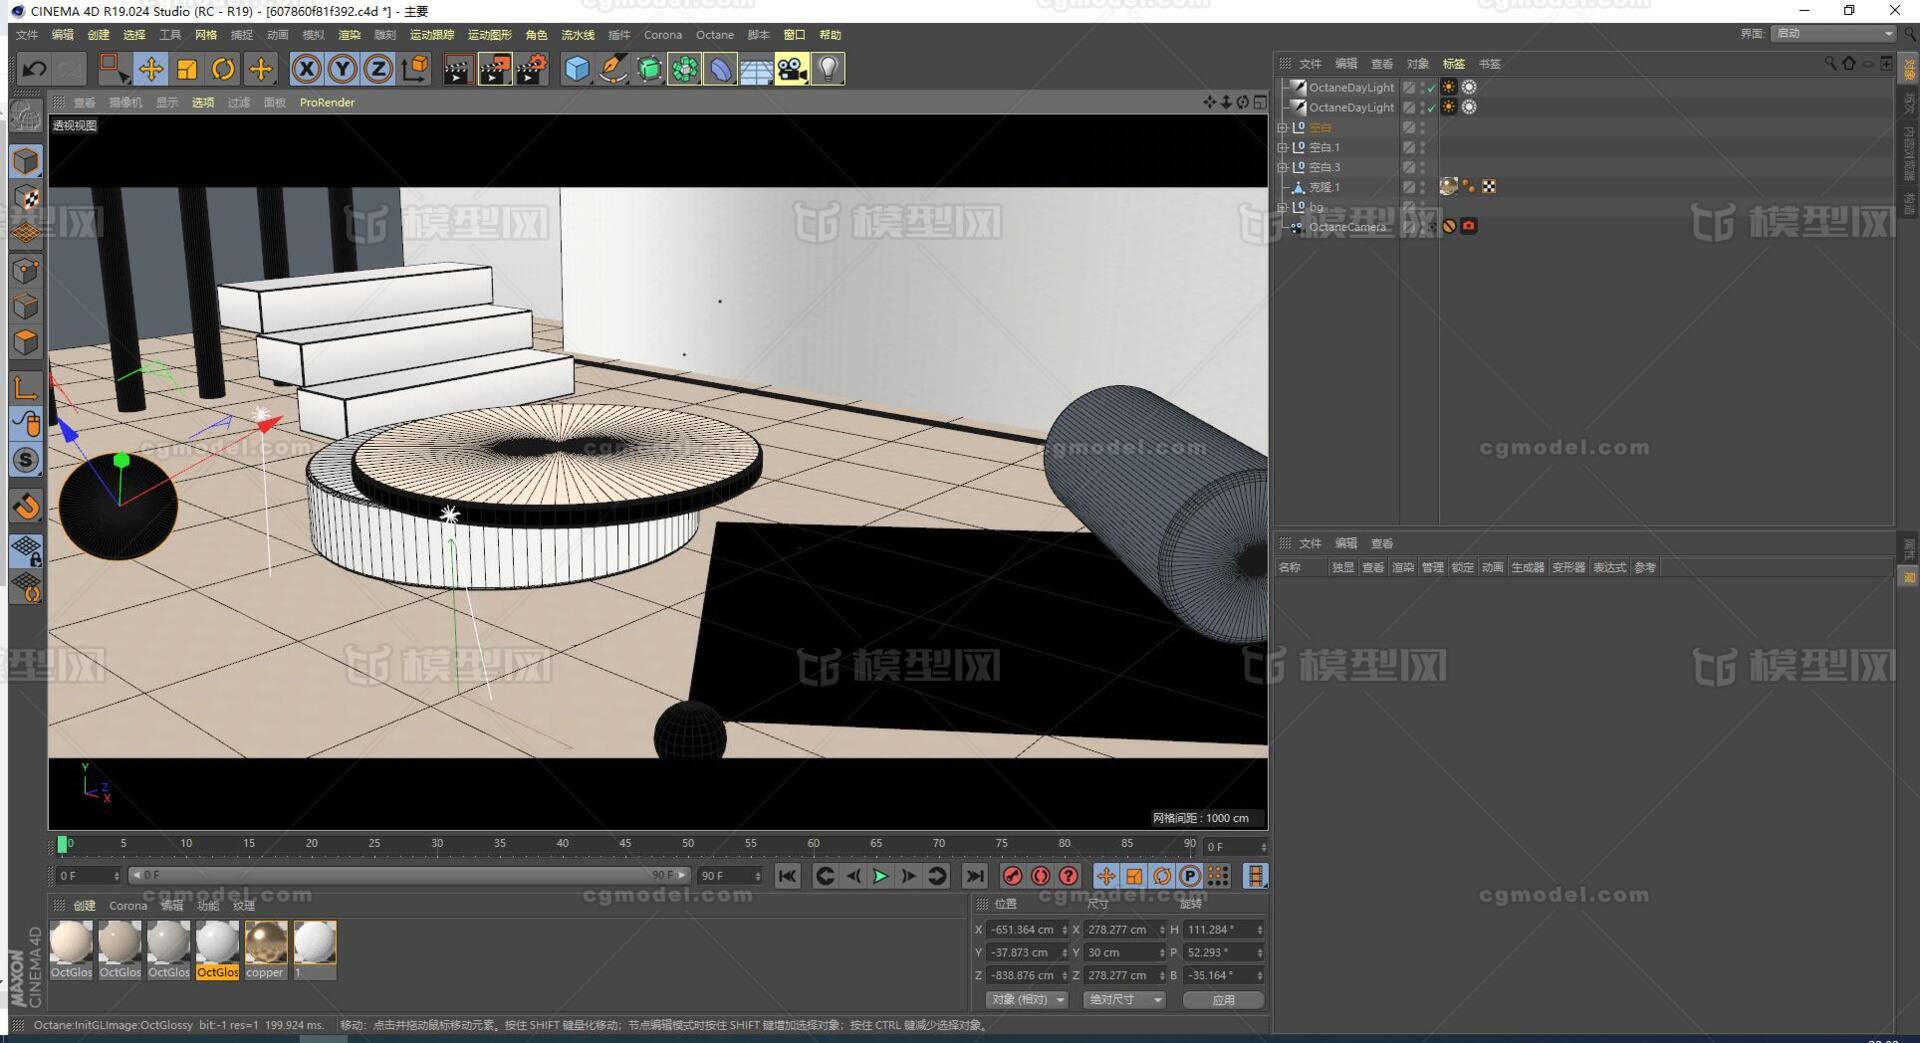This screenshot has width=1920, height=1043.
Task: Toggle the Z axis lock
Action: tap(378, 69)
